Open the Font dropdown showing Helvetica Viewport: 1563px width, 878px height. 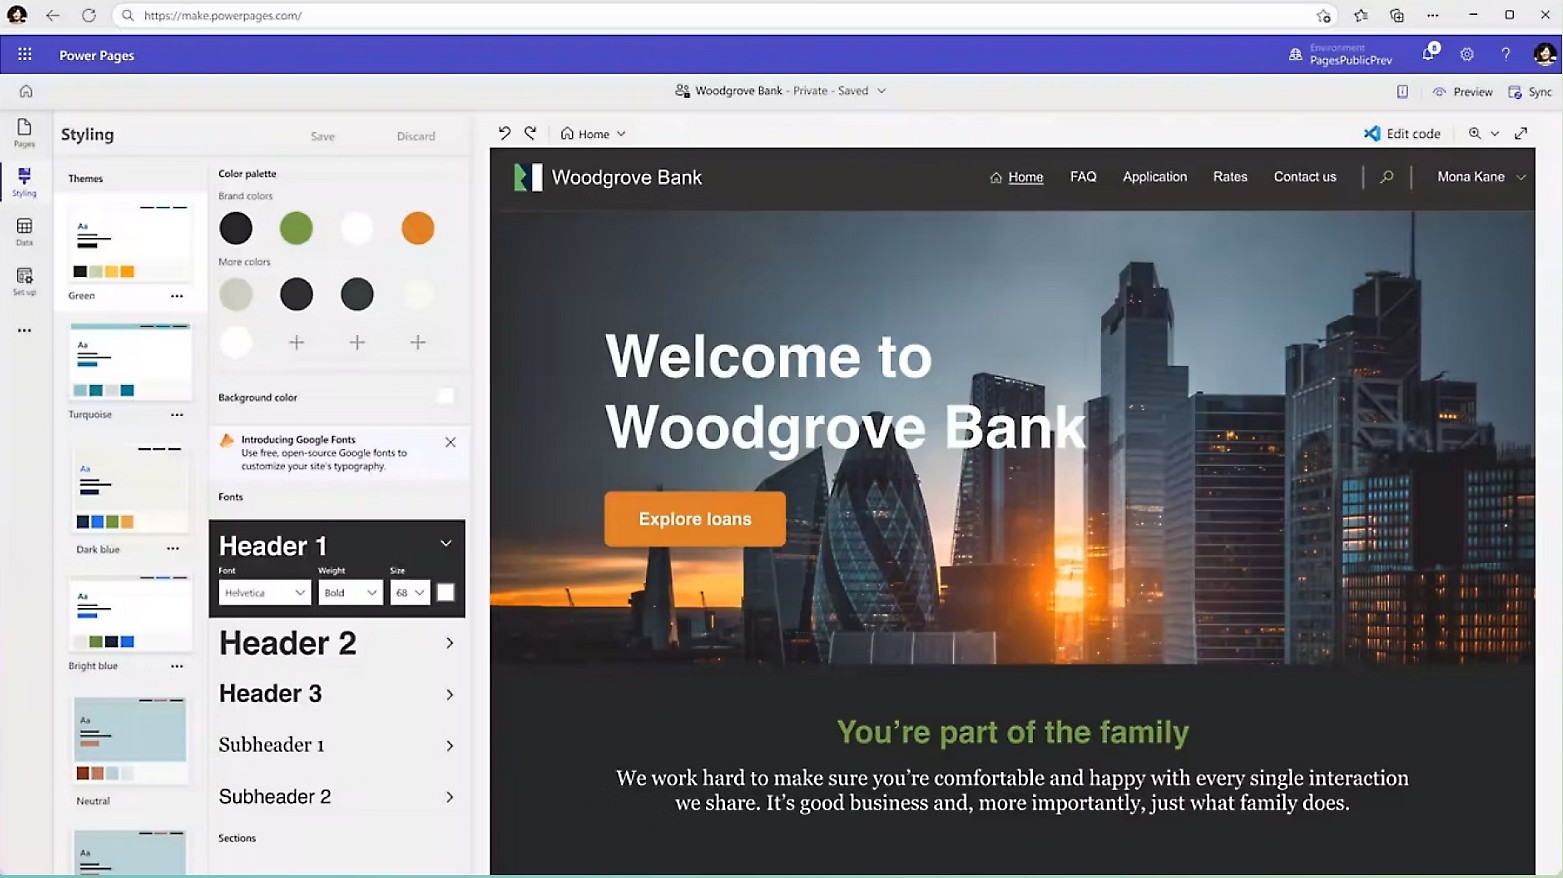click(x=264, y=593)
